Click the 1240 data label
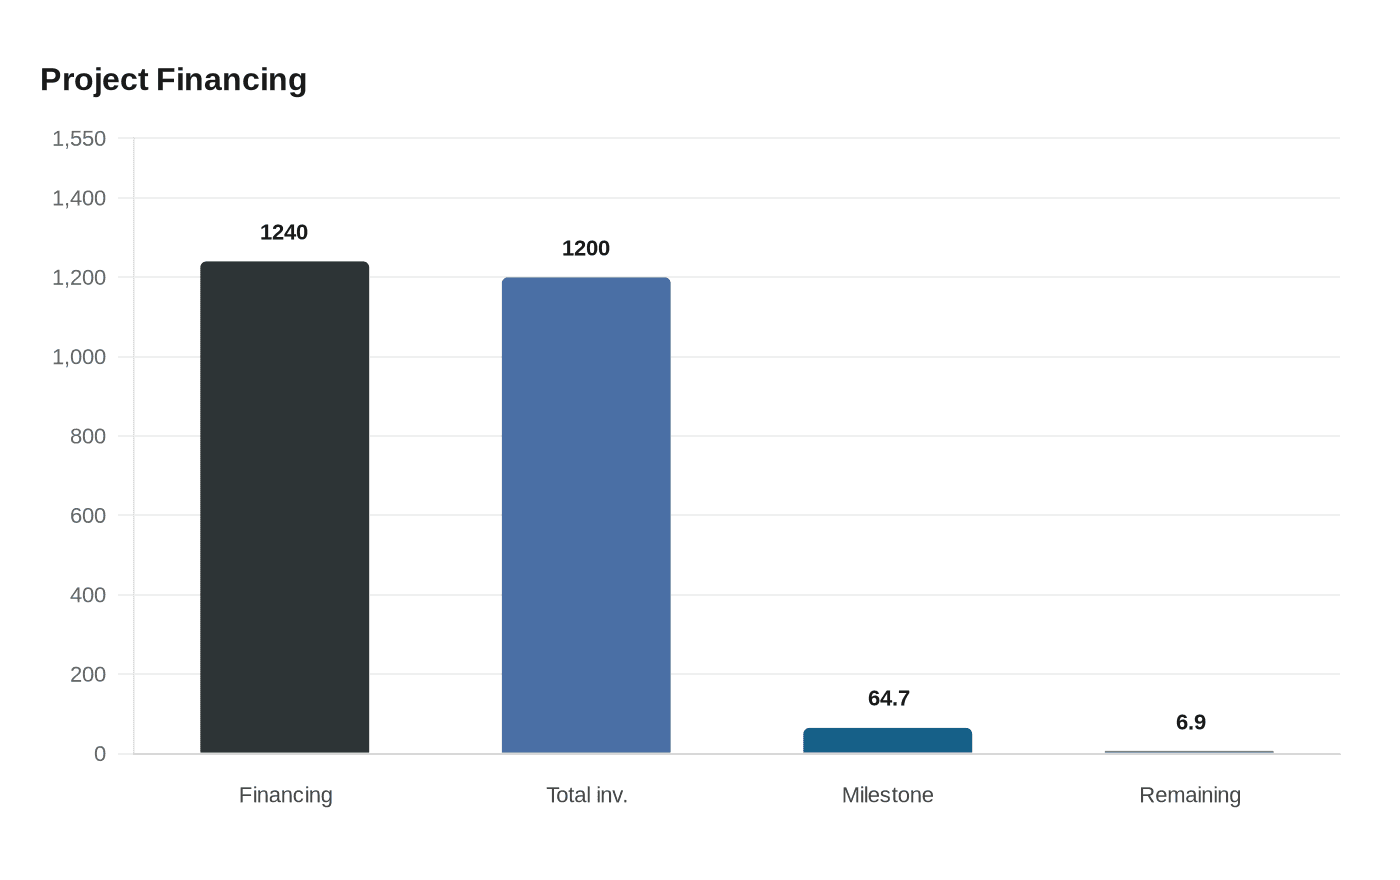The height and width of the screenshot is (880, 1400). (284, 233)
